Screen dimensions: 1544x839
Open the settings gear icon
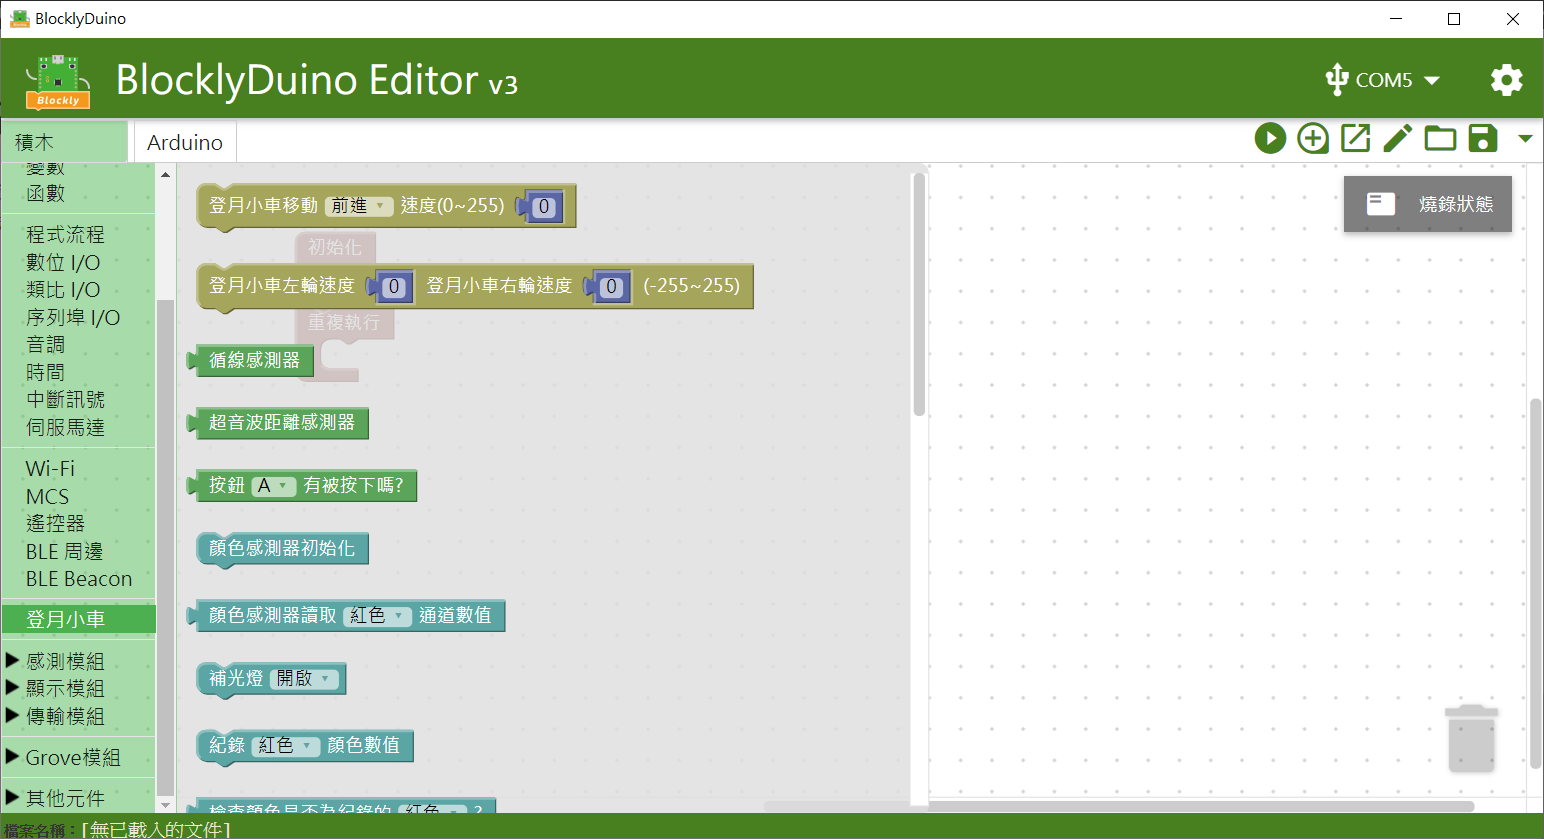tap(1506, 80)
